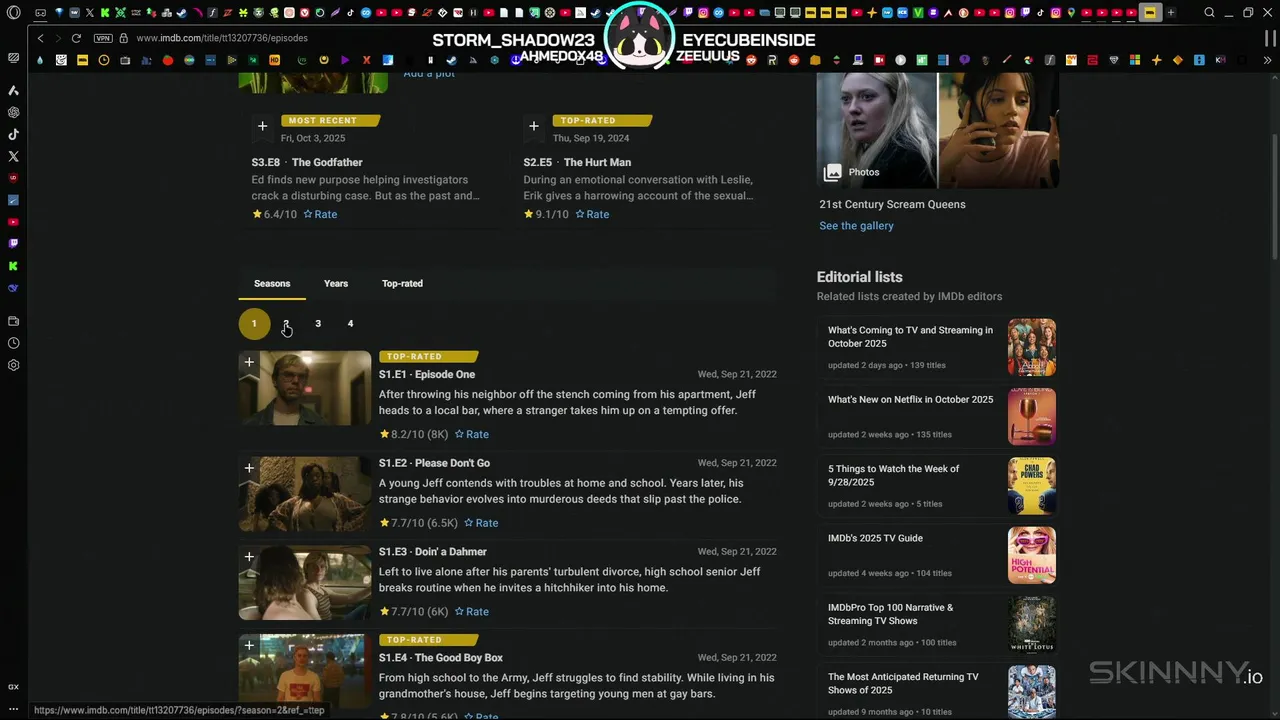Open S1.E4 The Good Boy Box title link
1280x720 pixels.
(441, 658)
